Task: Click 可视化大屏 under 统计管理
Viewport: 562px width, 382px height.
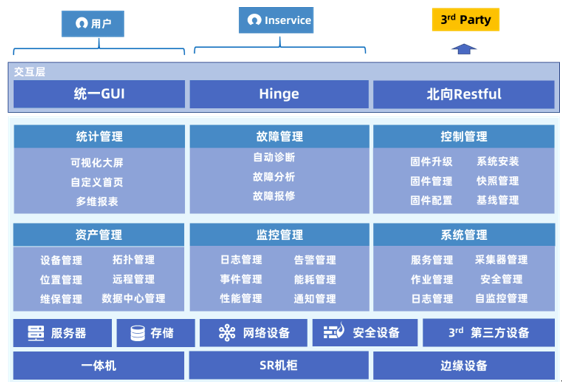Action: (97, 163)
